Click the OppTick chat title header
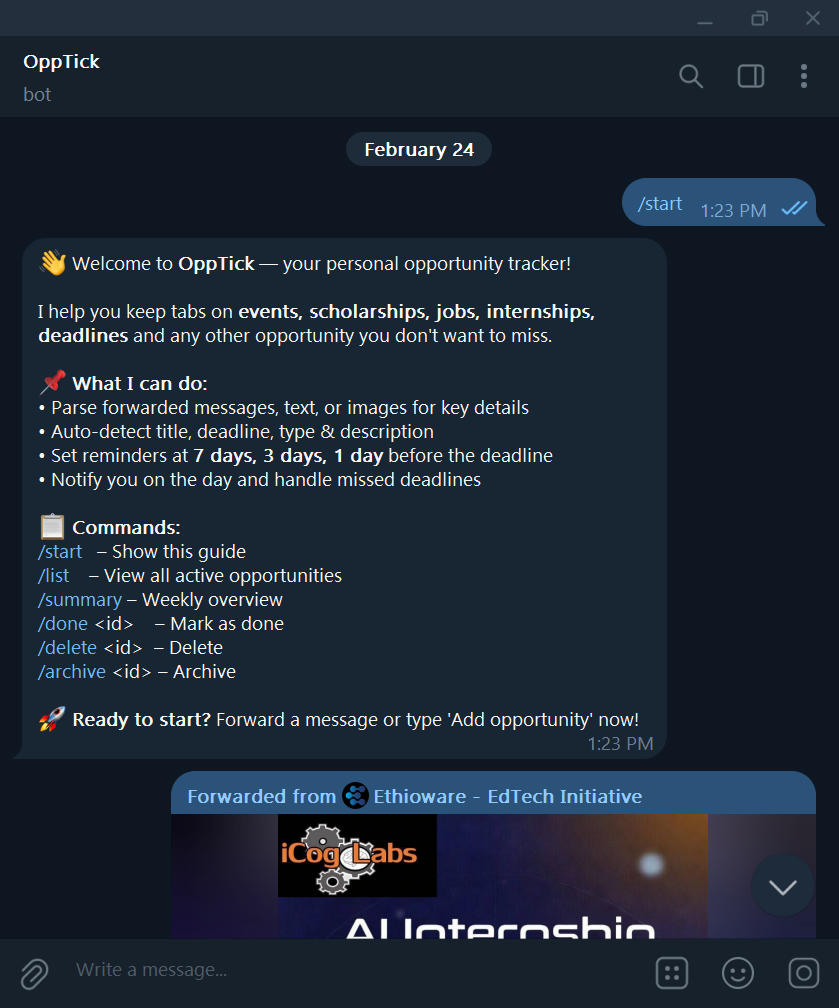 point(62,62)
